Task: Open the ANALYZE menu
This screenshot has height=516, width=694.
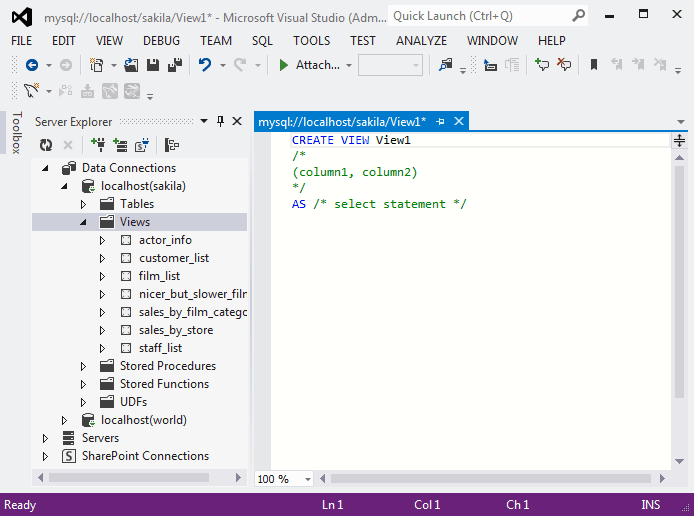Action: (x=421, y=41)
